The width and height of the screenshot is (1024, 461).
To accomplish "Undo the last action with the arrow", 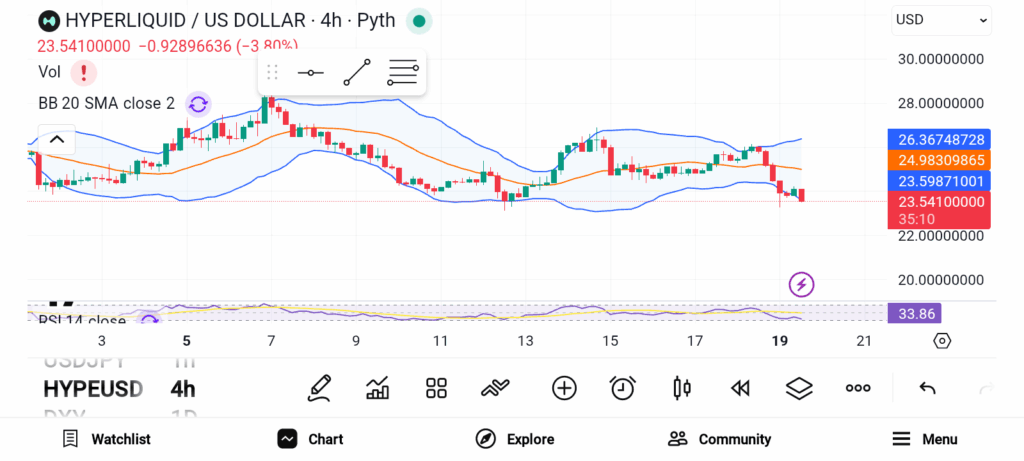I will pyautogui.click(x=927, y=389).
